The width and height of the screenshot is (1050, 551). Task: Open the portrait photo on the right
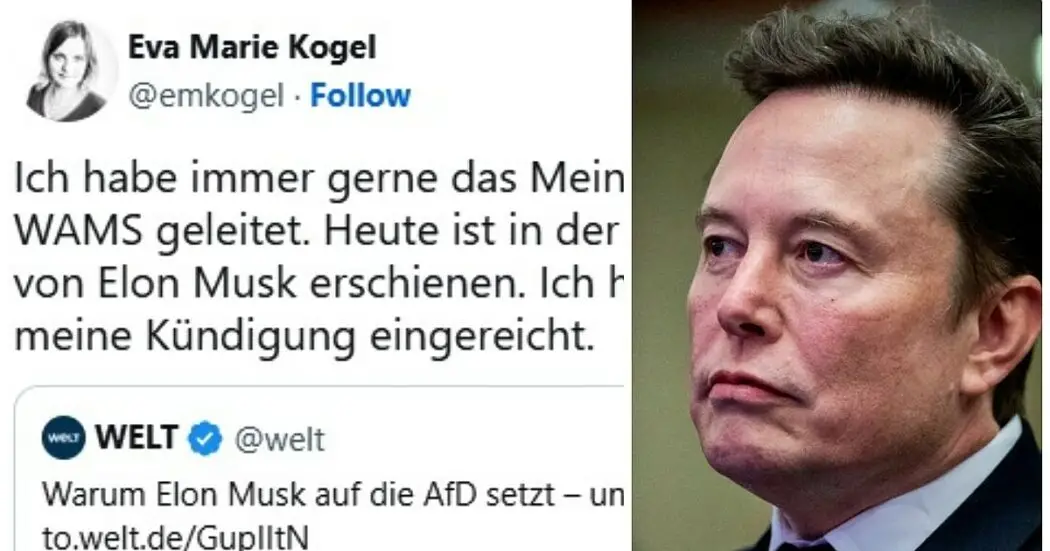coord(840,275)
